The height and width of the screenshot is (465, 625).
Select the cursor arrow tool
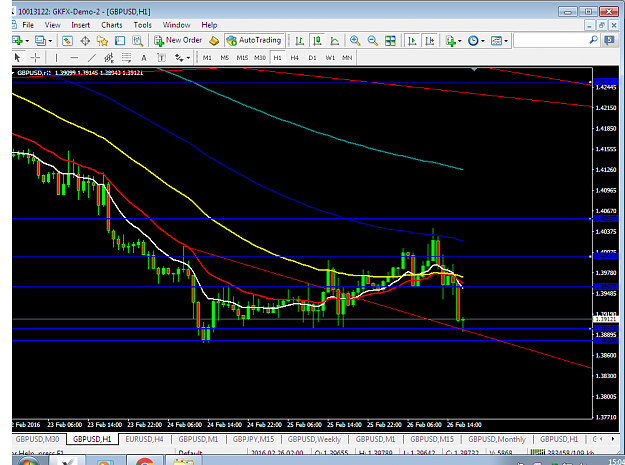pos(17,58)
